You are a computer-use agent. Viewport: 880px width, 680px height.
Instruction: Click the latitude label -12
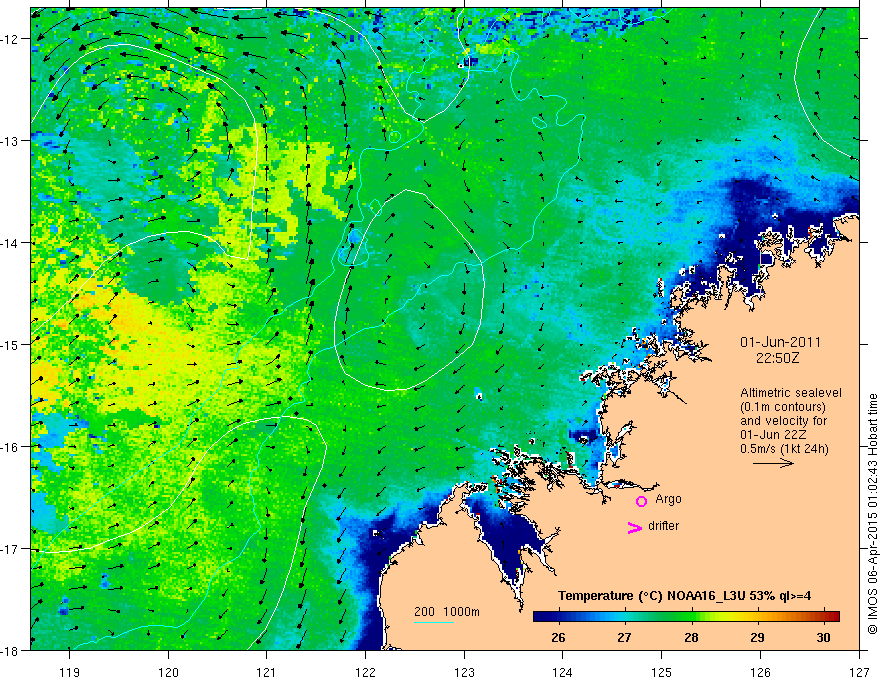[x=11, y=39]
